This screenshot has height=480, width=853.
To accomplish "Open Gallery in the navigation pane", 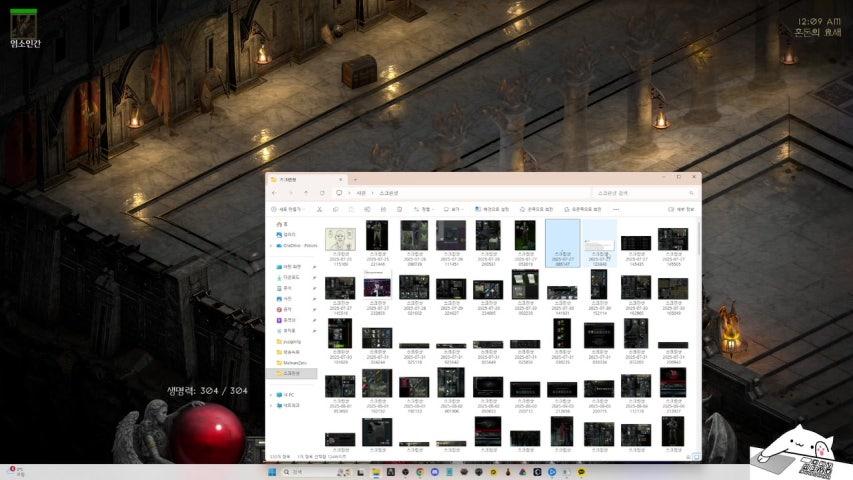I will pos(288,234).
